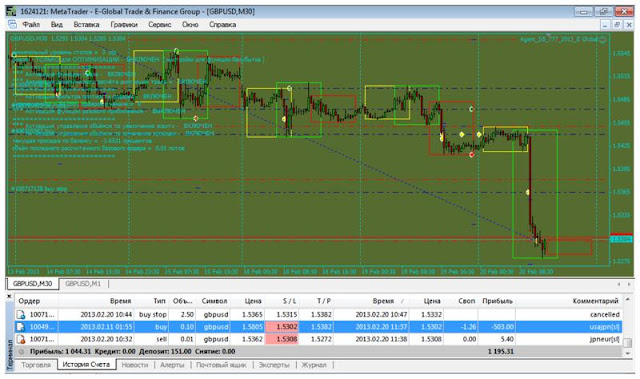Select the highlighted buy order row icon
The width and height of the screenshot is (640, 379).
tap(21, 327)
